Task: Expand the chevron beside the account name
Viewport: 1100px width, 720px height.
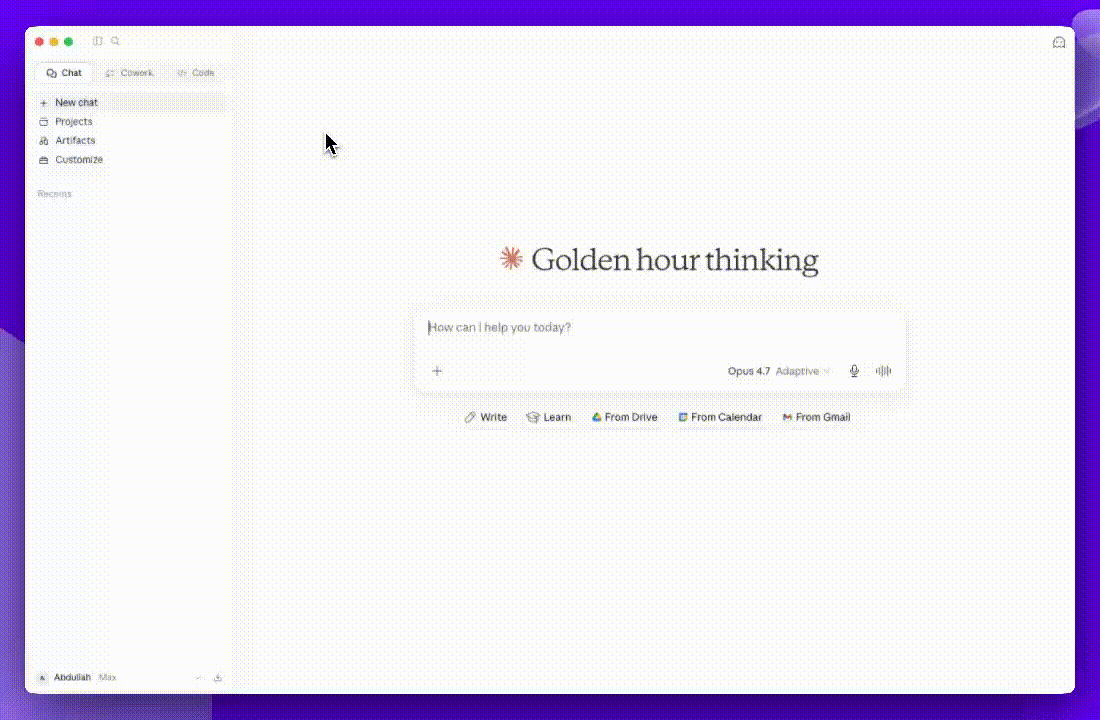Action: tap(199, 677)
